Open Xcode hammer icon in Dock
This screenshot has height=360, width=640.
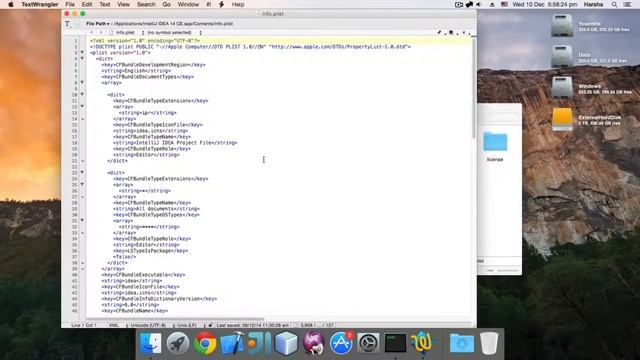(232, 343)
